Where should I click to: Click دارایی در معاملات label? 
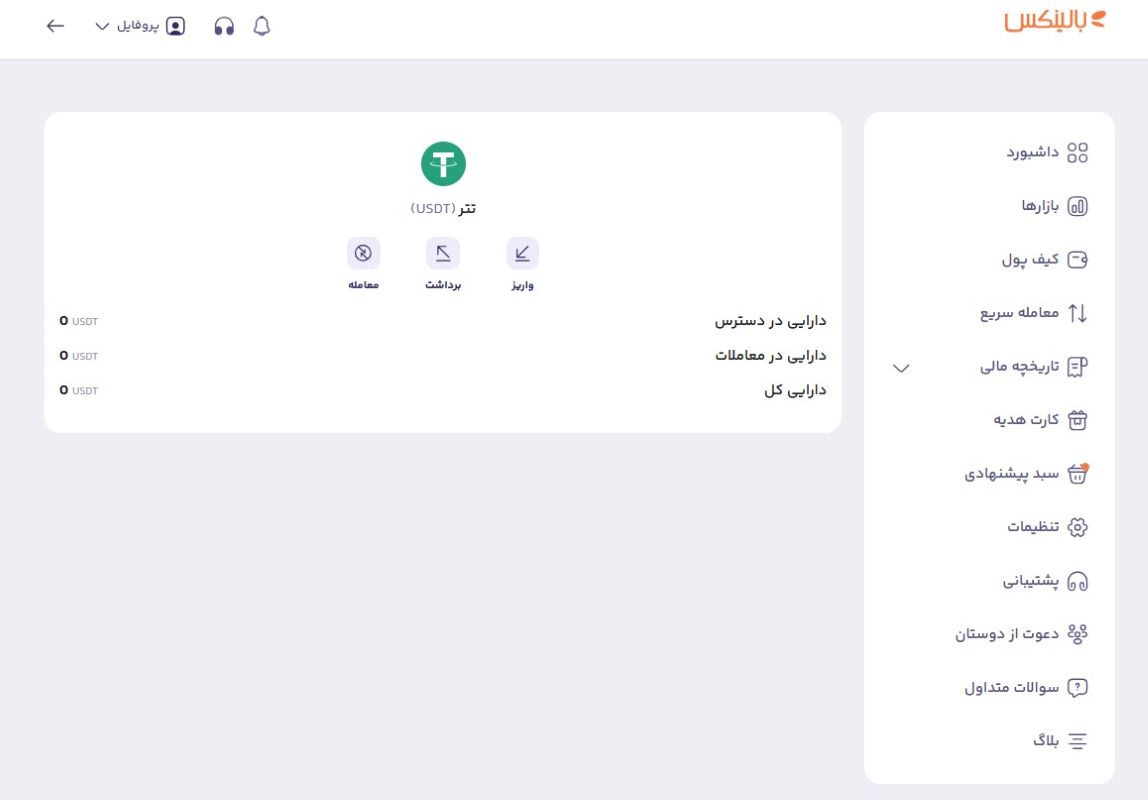(x=770, y=356)
